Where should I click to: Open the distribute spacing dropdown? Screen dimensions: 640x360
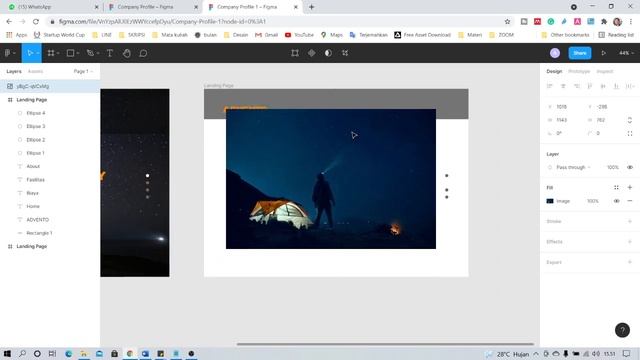click(630, 86)
